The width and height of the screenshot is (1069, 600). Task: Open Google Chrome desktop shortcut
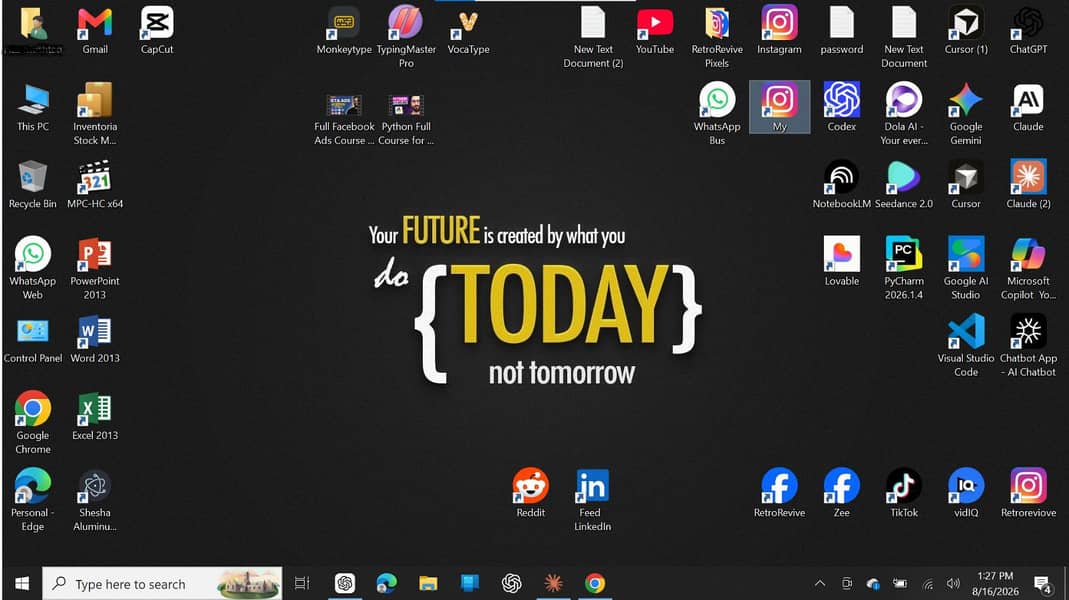point(33,423)
